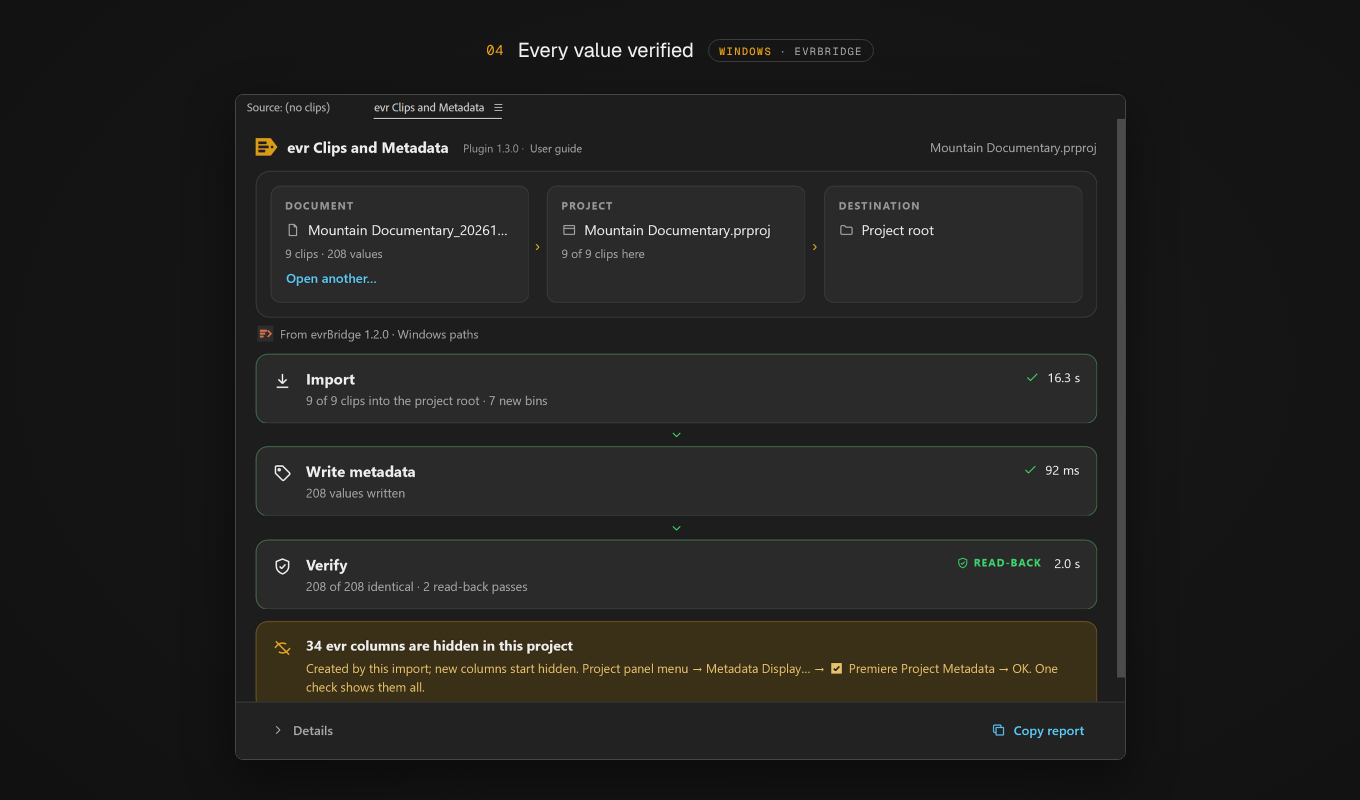Screen dimensions: 1360x800
Task: Click the arrow between Project and Destination cards
Action: coord(815,247)
